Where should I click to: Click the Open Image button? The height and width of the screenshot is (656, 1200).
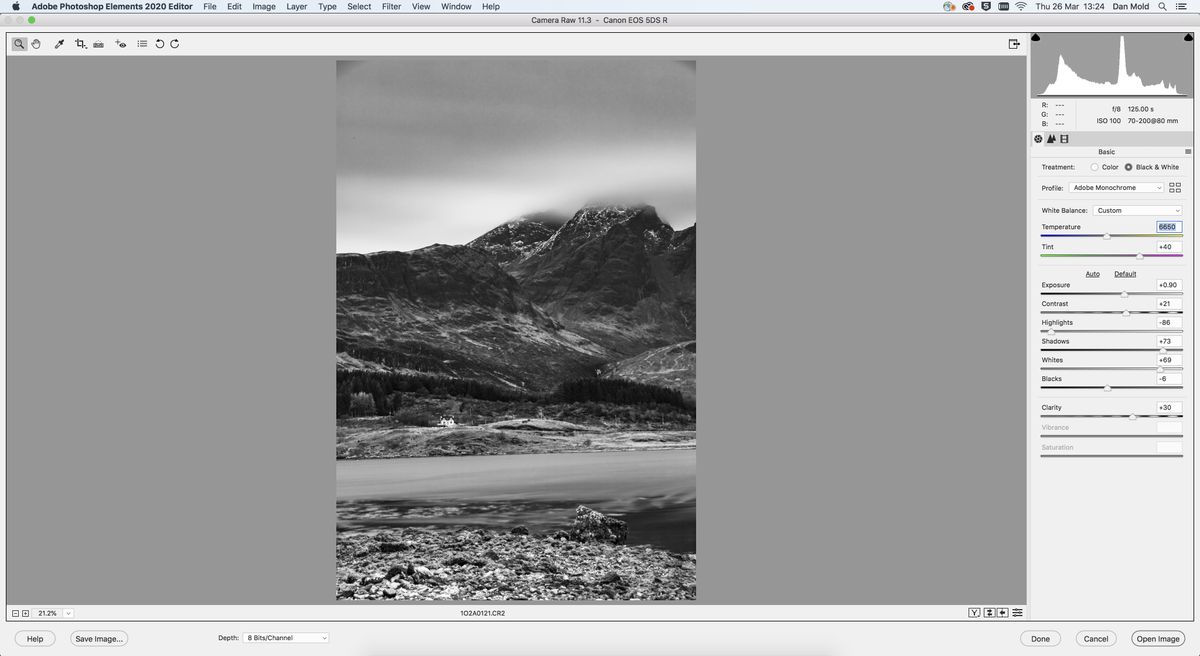1158,638
